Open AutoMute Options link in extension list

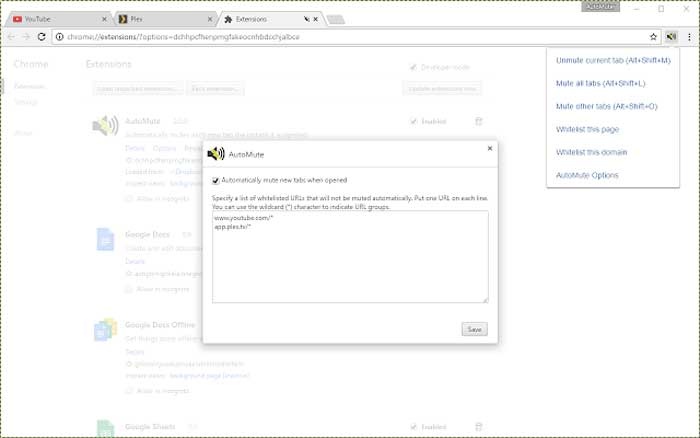(x=164, y=148)
